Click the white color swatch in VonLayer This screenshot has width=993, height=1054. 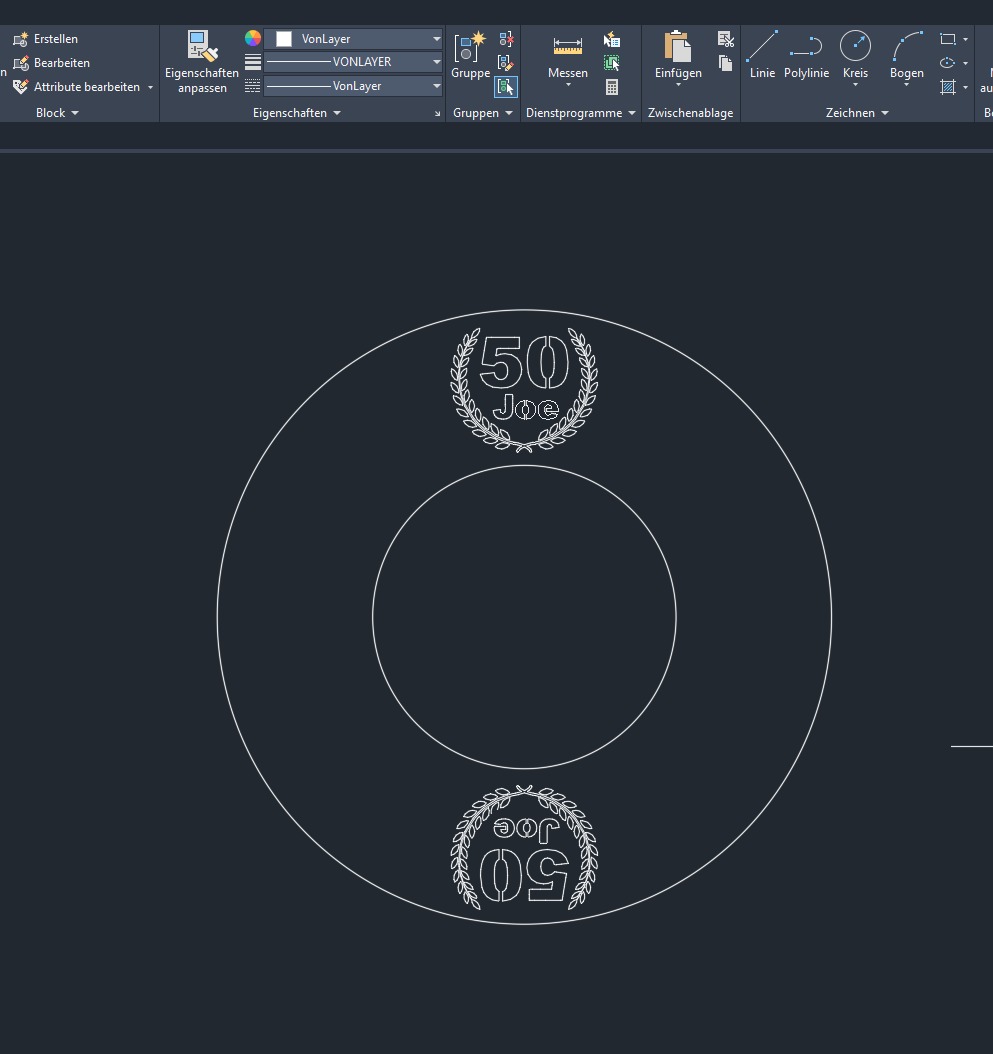pyautogui.click(x=284, y=39)
